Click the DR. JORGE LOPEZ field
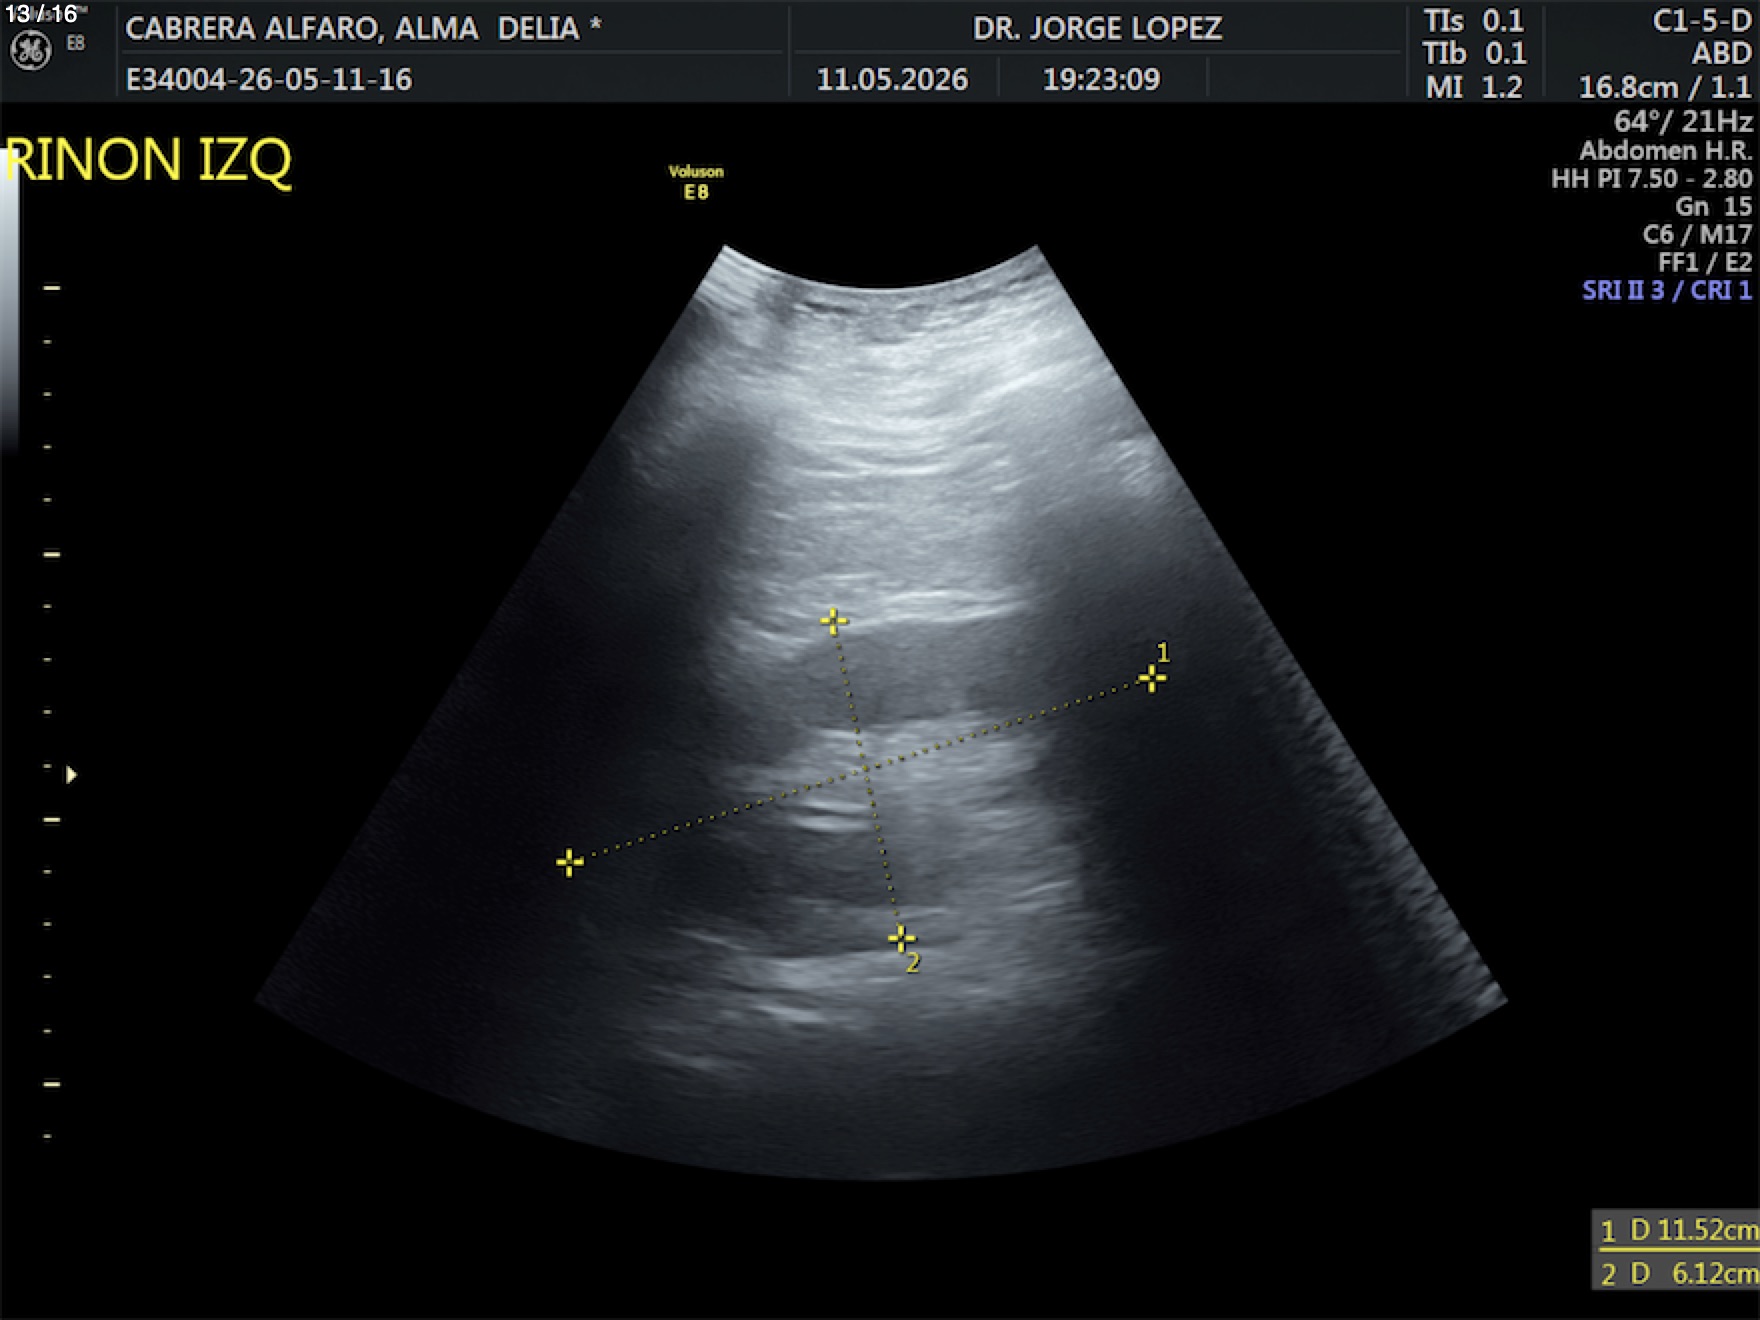Viewport: 1760px width, 1320px height. click(1097, 28)
